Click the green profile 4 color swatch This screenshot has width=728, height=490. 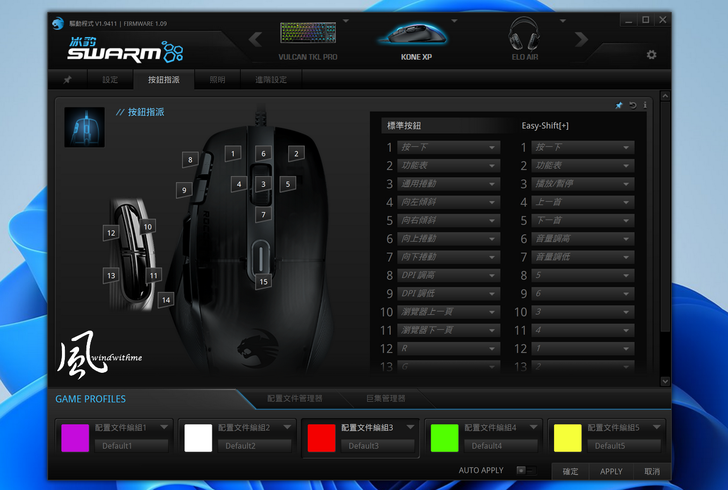[445, 438]
